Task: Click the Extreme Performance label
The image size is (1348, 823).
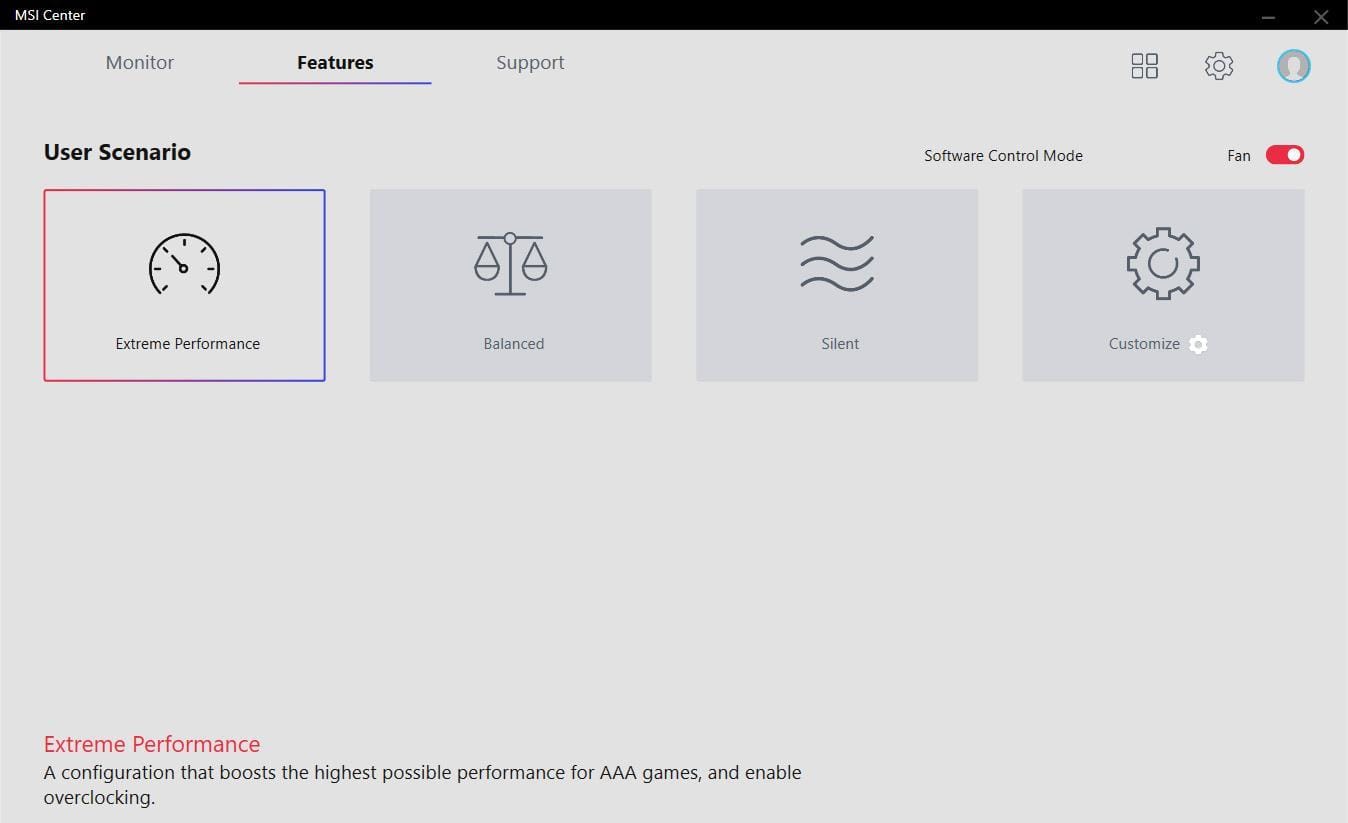Action: coord(188,343)
